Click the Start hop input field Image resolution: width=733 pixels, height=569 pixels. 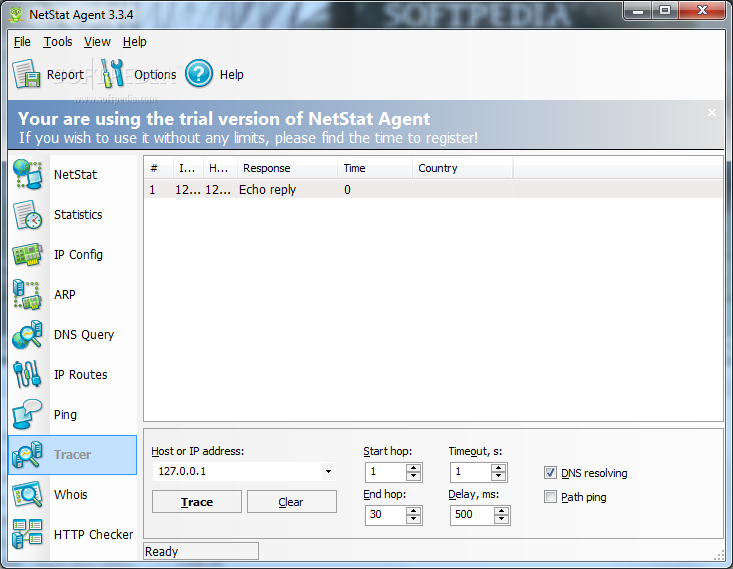click(x=386, y=472)
